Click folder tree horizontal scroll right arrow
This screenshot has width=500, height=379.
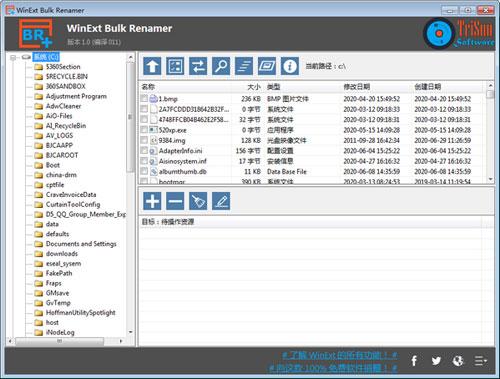pyautogui.click(x=121, y=341)
